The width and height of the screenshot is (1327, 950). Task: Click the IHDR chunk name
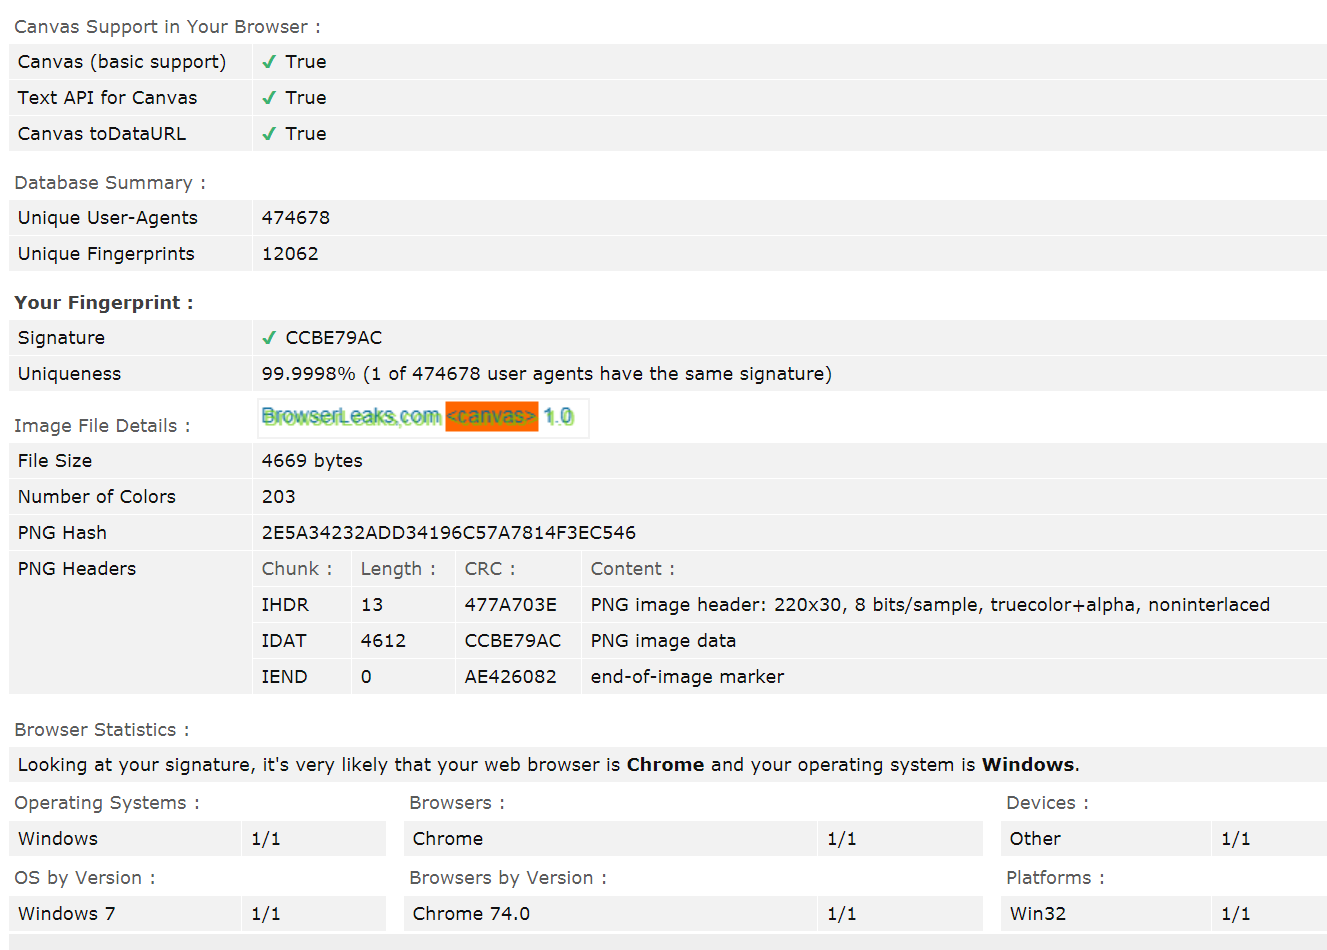pos(285,605)
